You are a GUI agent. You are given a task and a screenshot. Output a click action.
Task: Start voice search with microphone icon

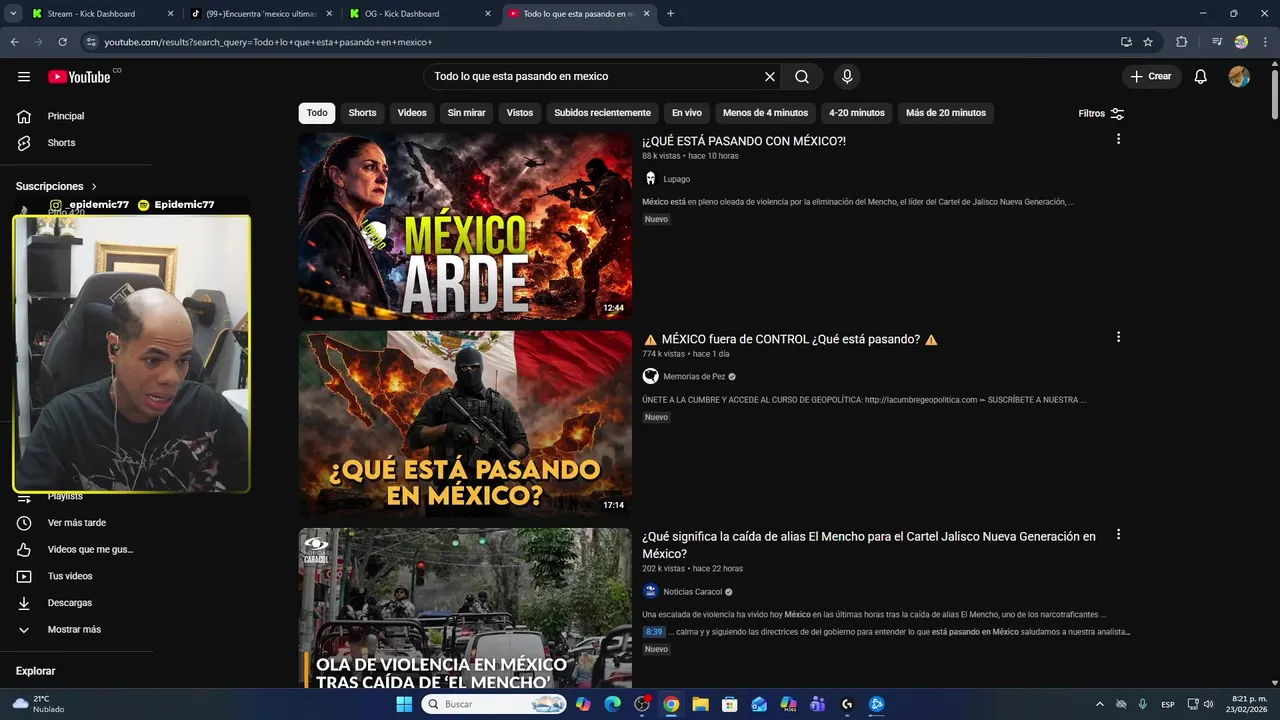click(847, 77)
